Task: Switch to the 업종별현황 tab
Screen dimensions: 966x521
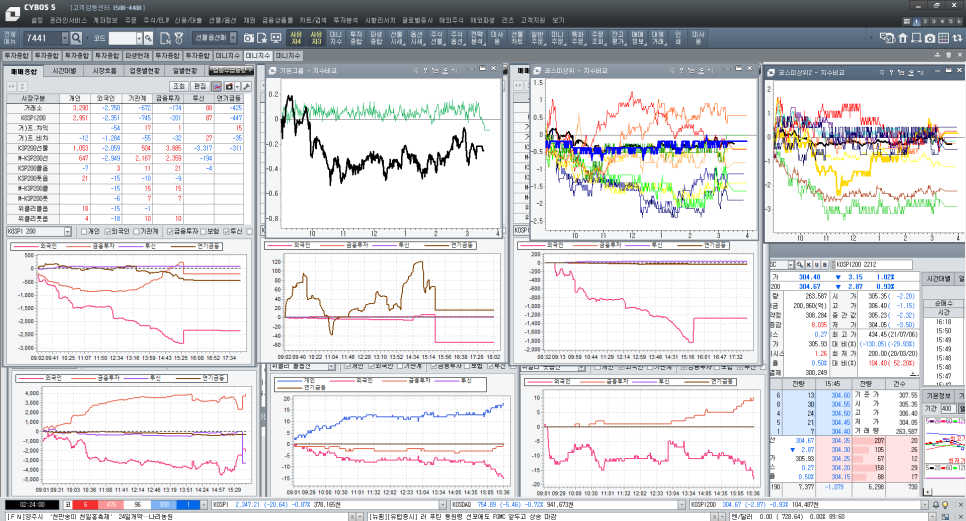Action: pyautogui.click(x=145, y=71)
